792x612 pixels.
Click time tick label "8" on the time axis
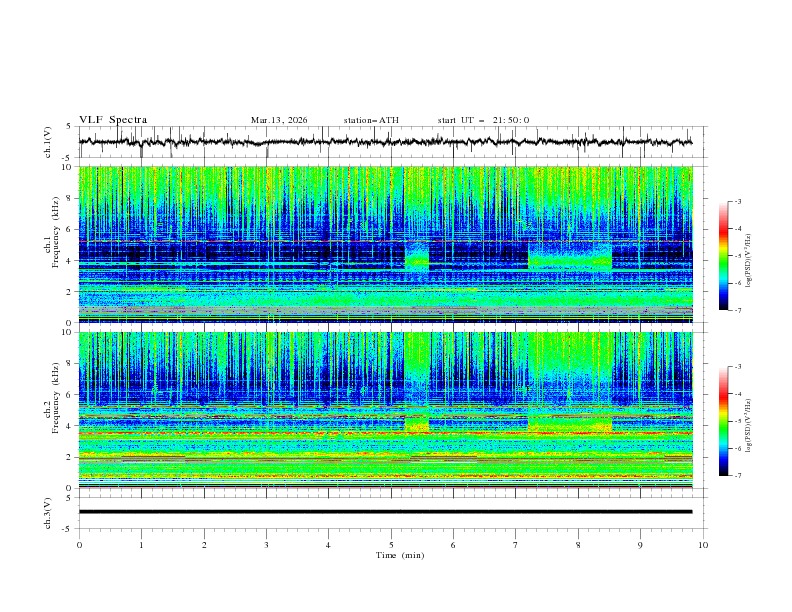[x=578, y=545]
